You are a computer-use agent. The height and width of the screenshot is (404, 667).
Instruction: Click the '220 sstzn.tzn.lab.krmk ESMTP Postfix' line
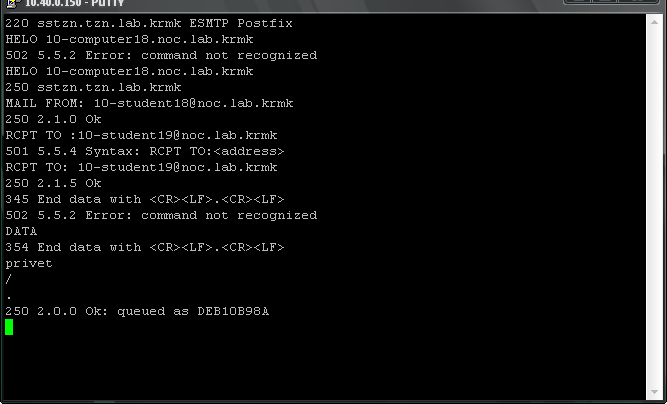pos(149,23)
